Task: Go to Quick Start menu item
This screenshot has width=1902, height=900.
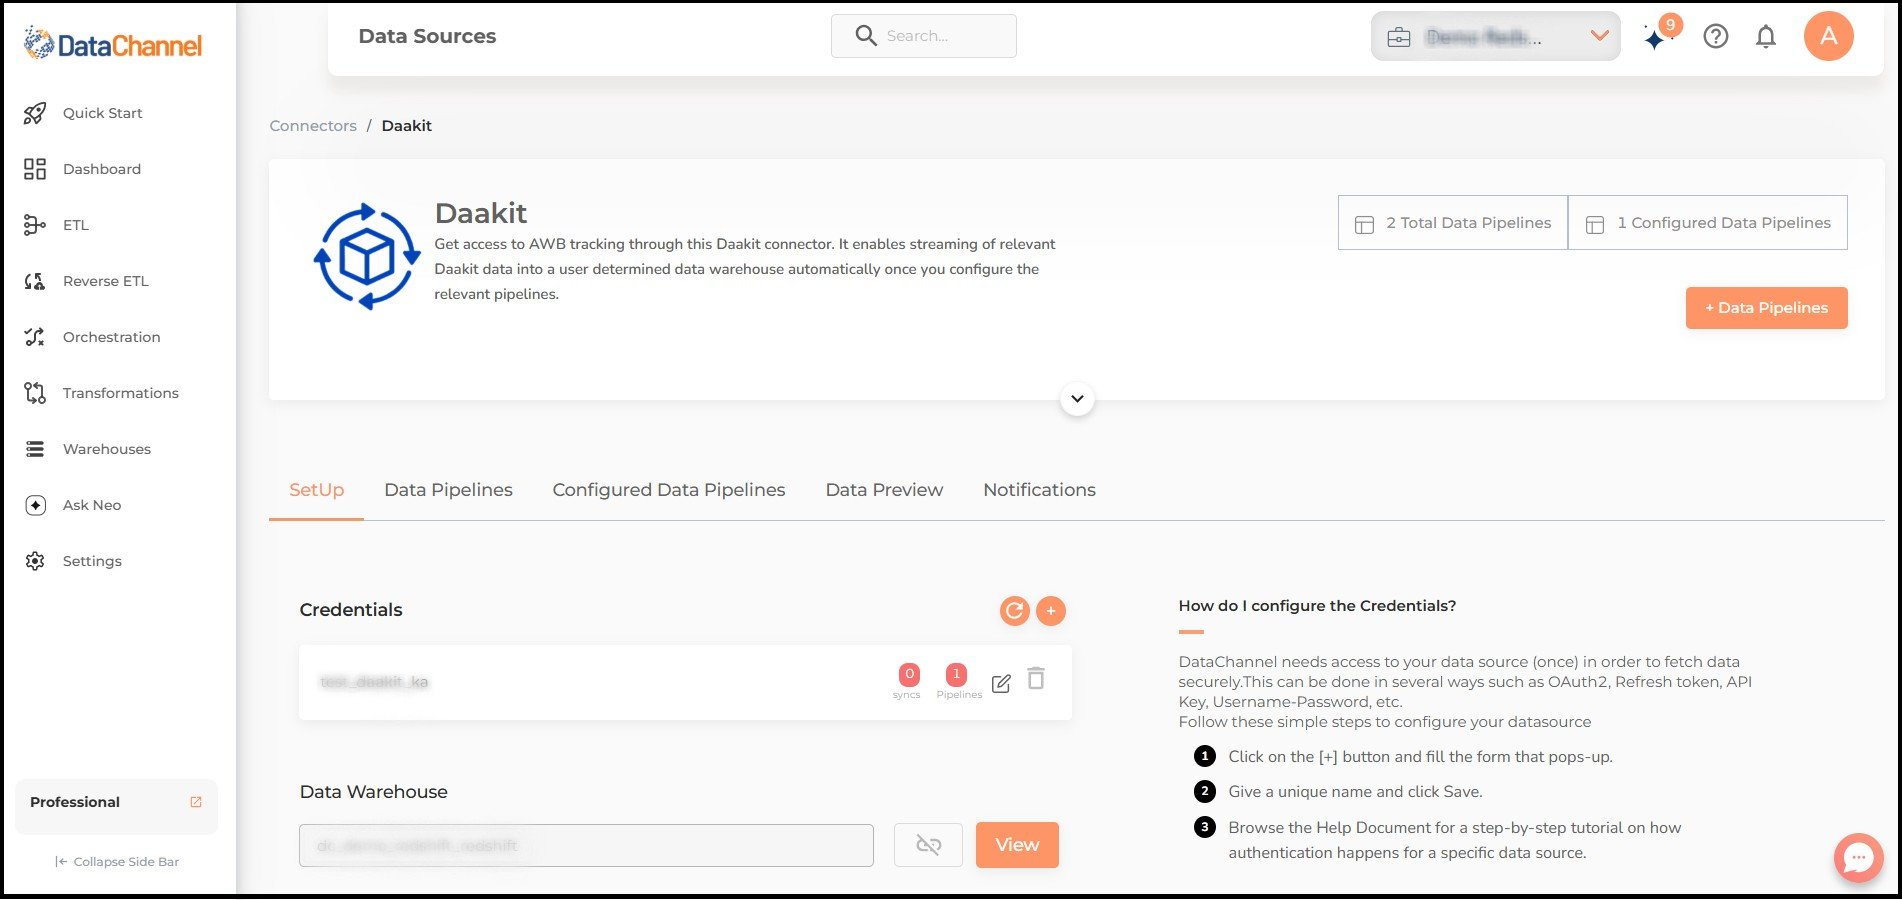Action: [x=103, y=113]
